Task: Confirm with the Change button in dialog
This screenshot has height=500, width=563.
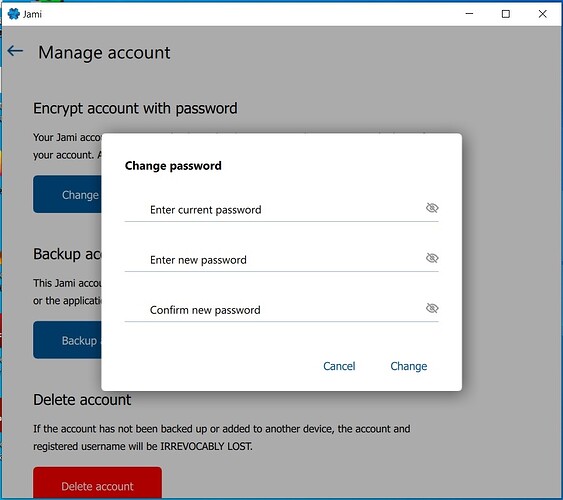Action: (x=409, y=366)
